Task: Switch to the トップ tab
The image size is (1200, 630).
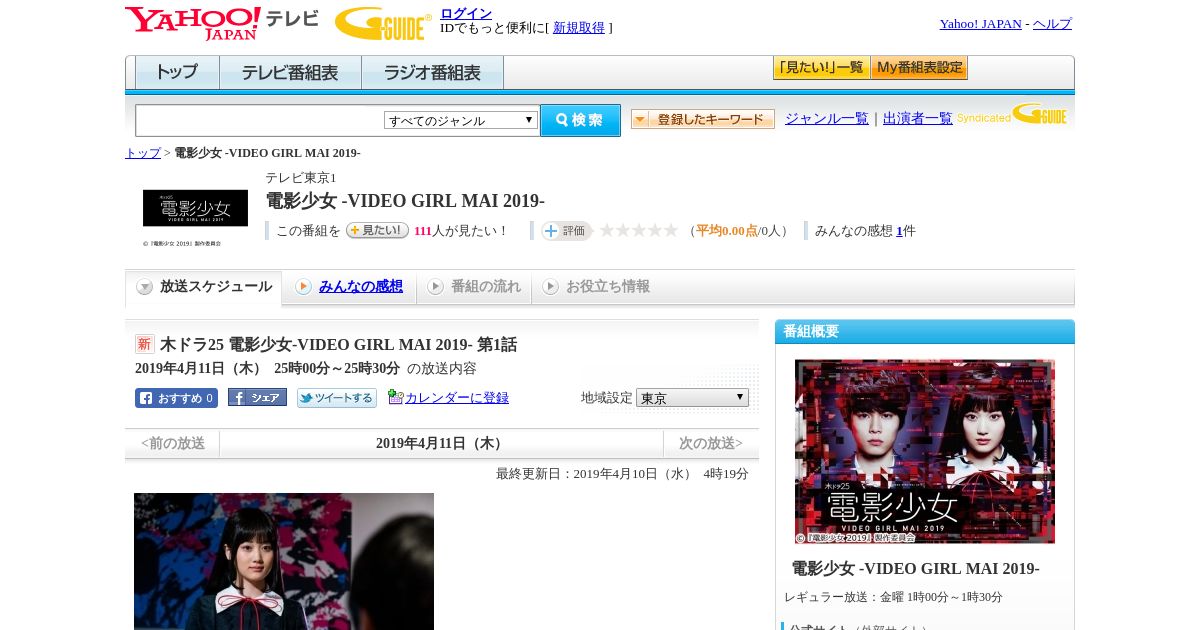Action: click(177, 73)
